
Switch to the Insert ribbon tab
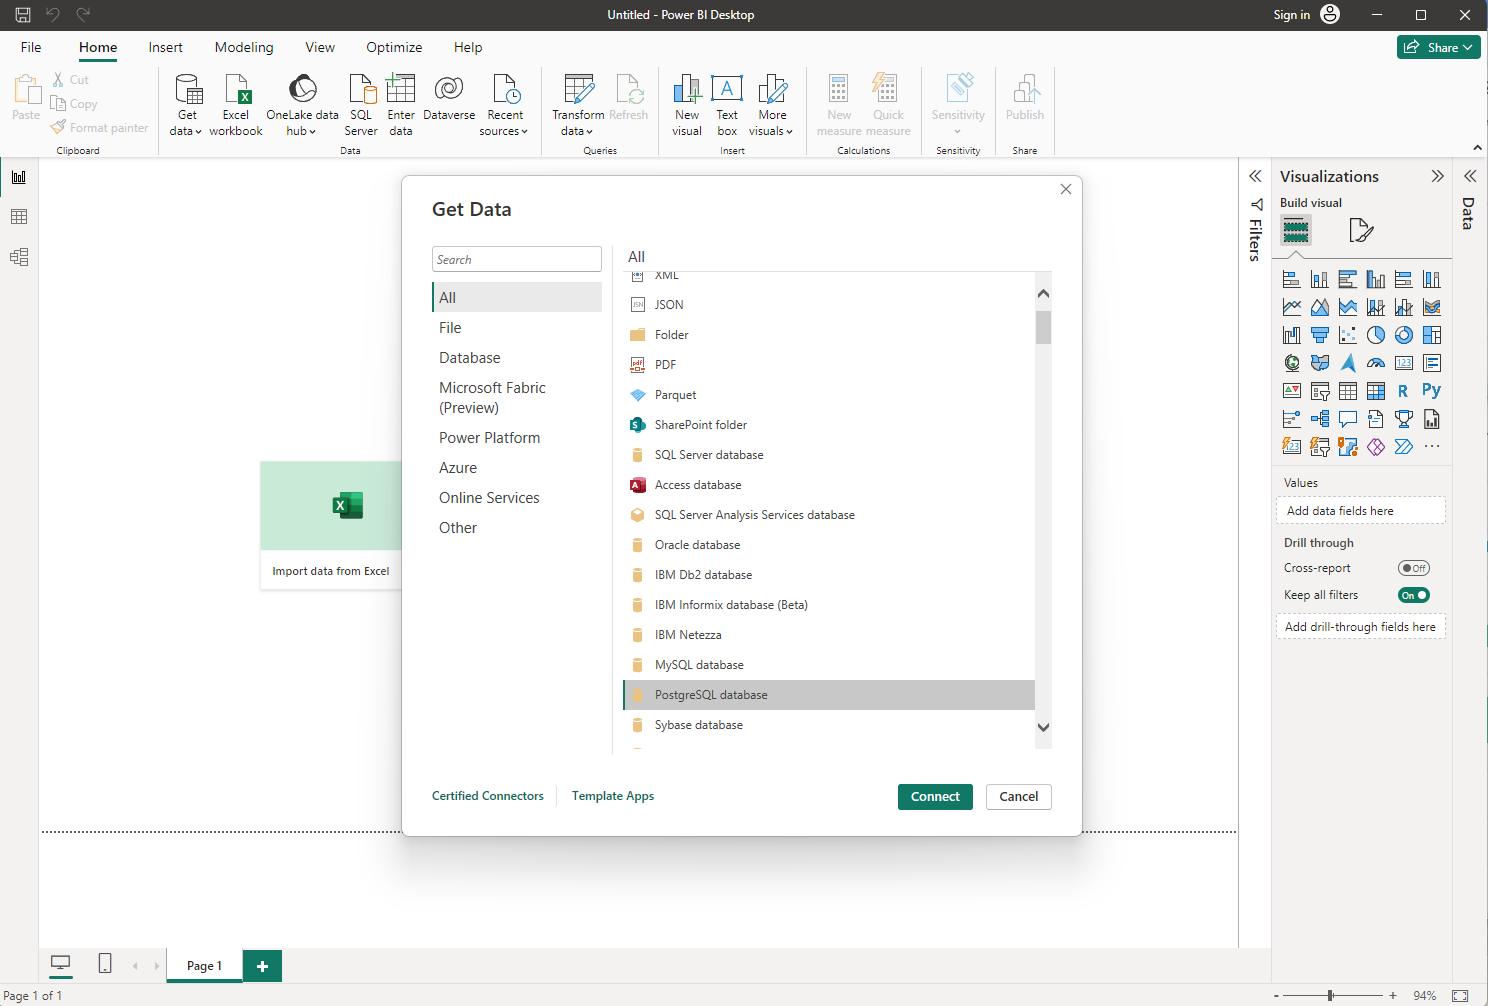(x=166, y=47)
